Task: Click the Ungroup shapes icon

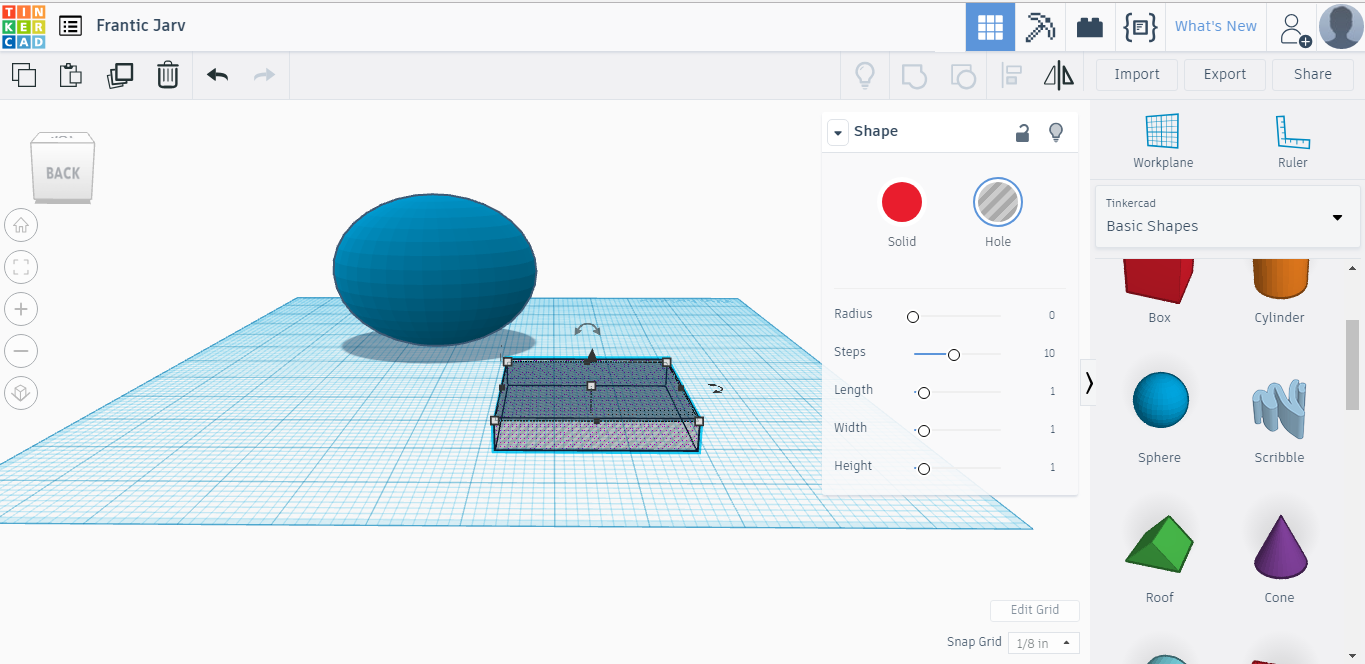Action: coord(962,76)
